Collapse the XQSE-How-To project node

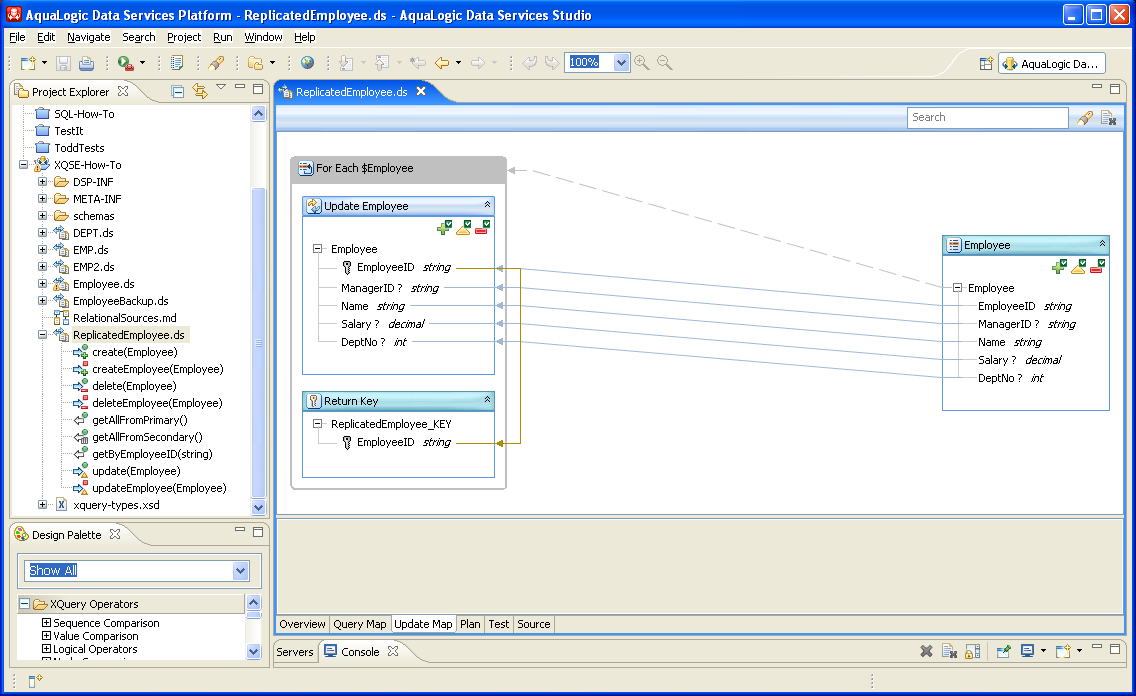(23, 164)
